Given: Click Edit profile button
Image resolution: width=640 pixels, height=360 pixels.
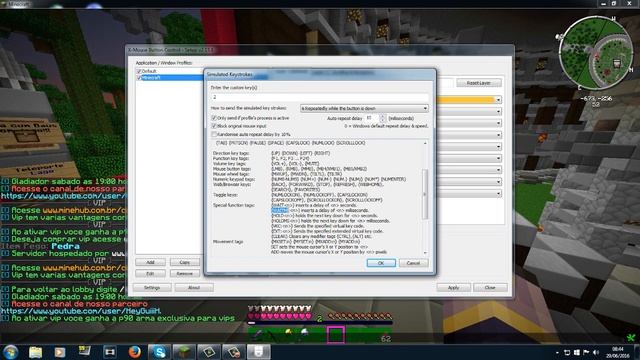Looking at the screenshot, I should (x=151, y=273).
